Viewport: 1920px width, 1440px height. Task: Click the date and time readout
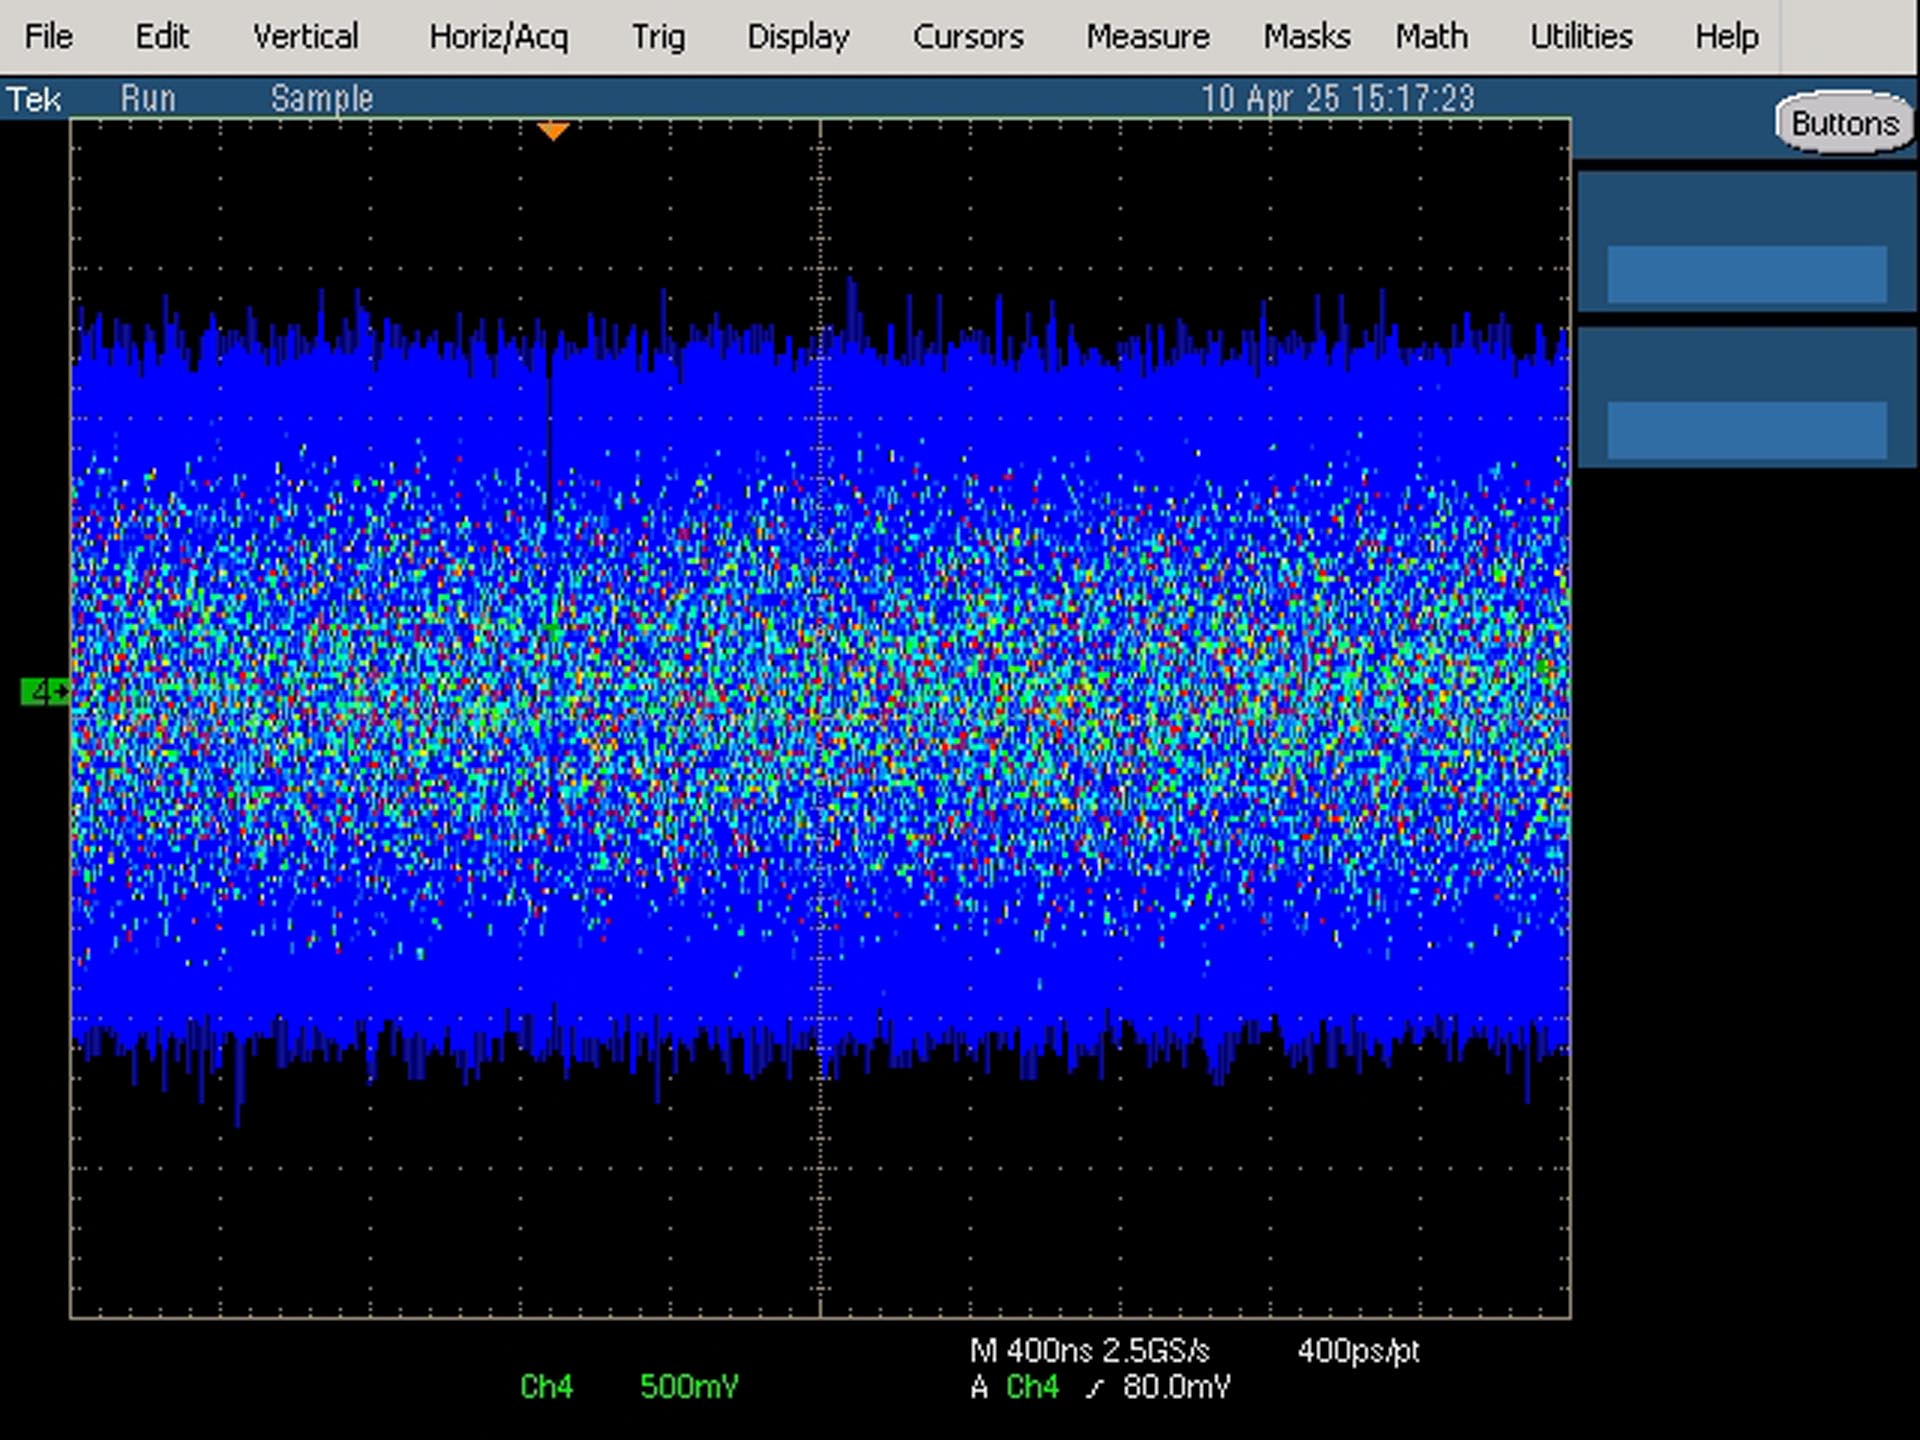[x=1337, y=99]
